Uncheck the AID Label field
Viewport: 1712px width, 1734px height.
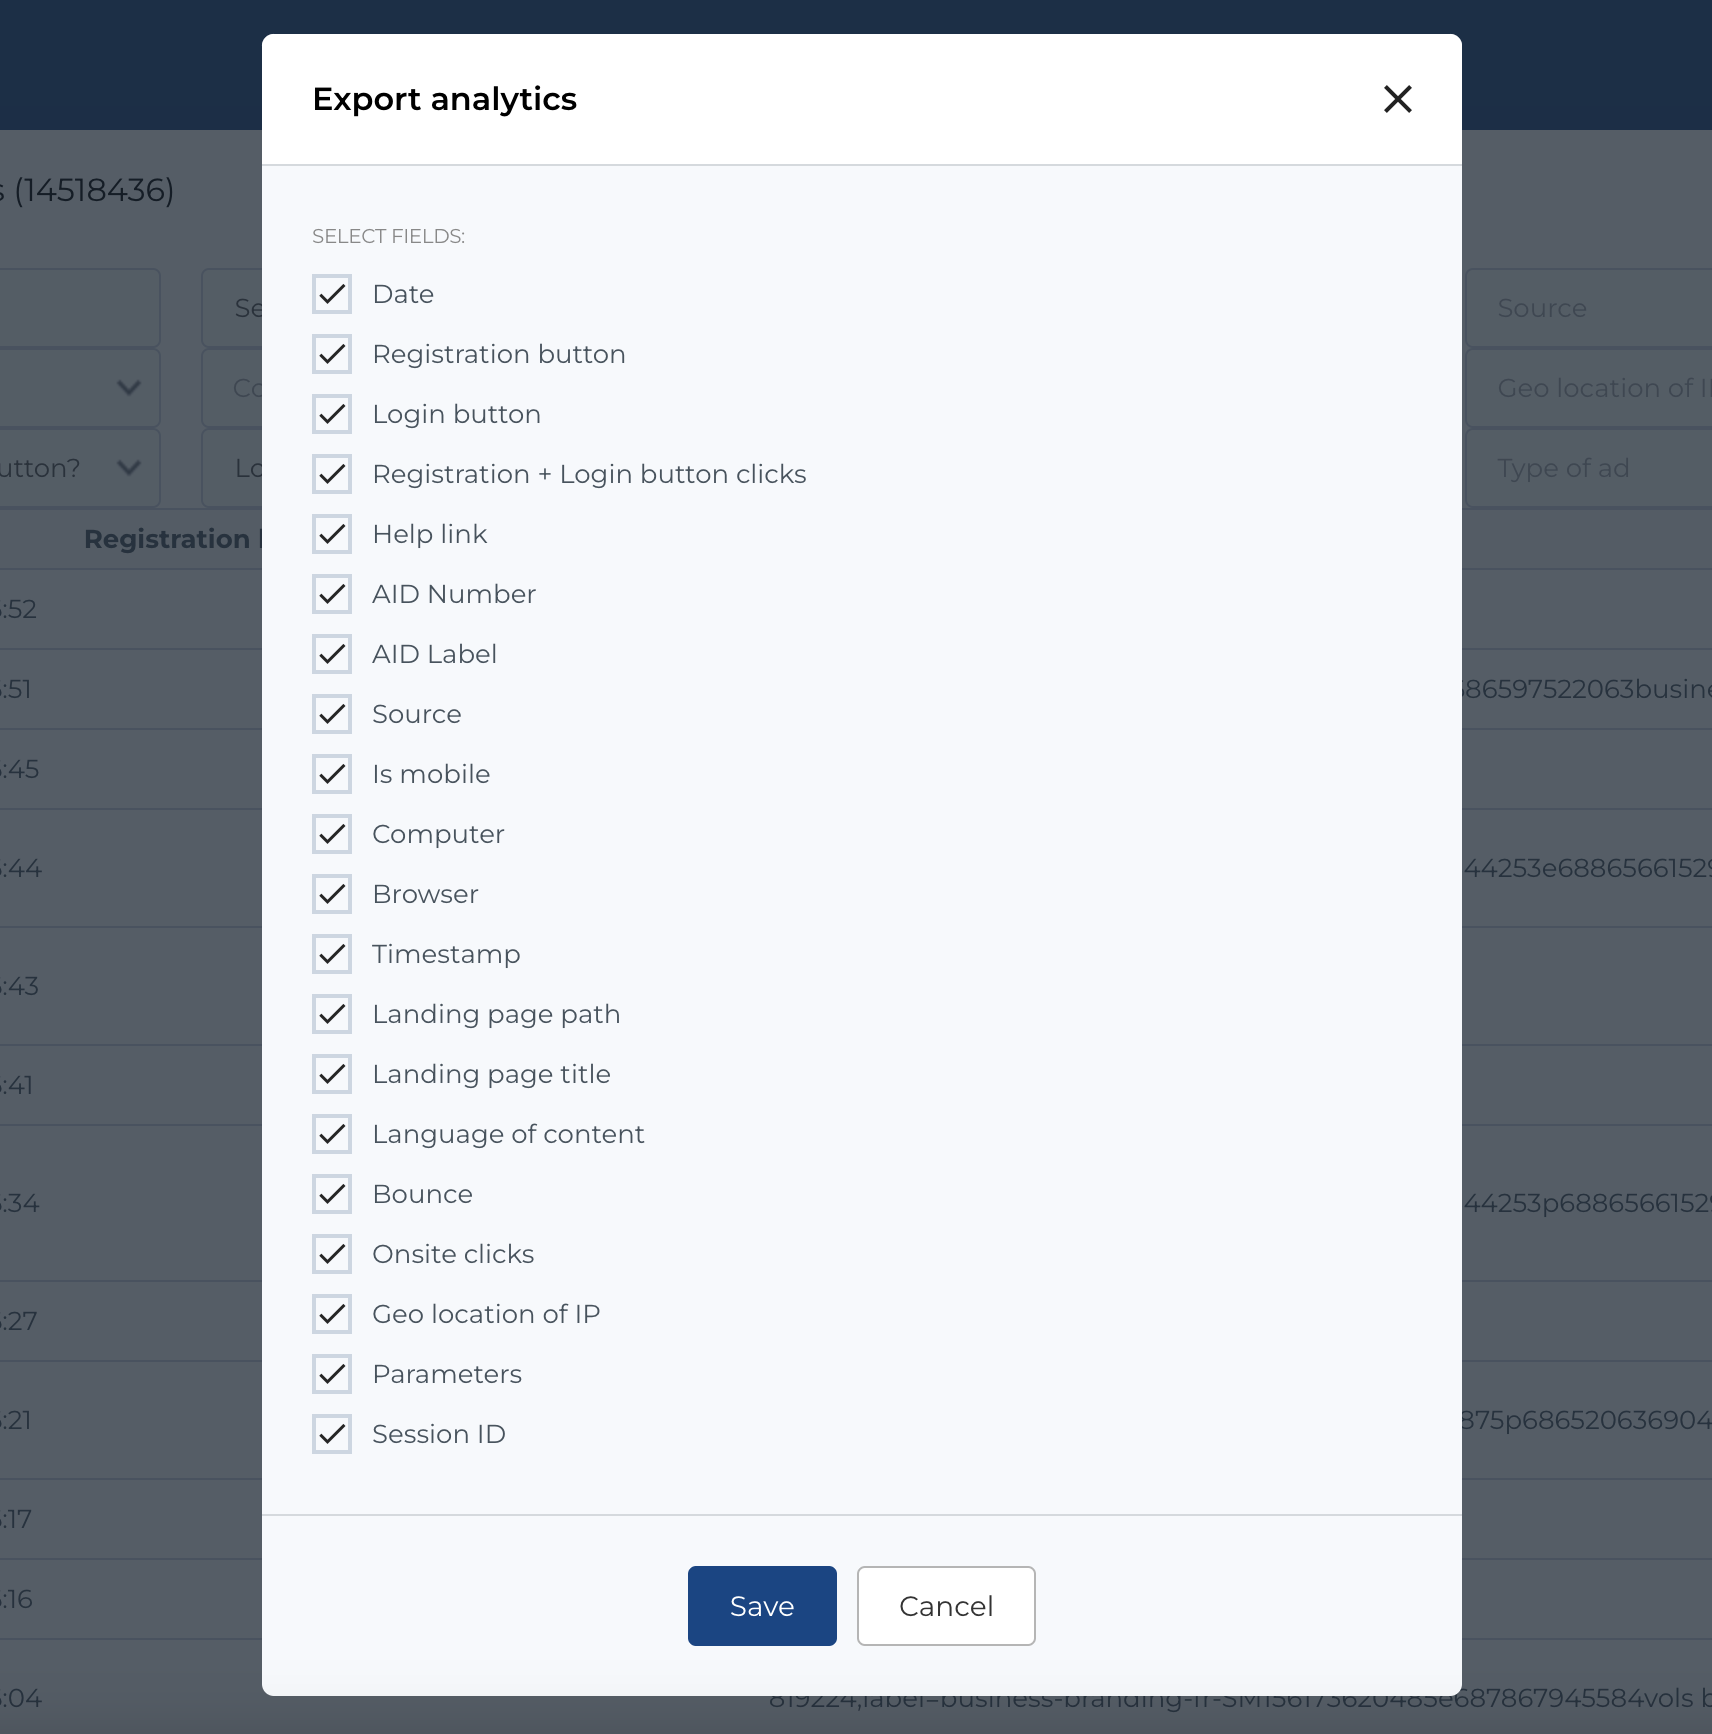331,653
